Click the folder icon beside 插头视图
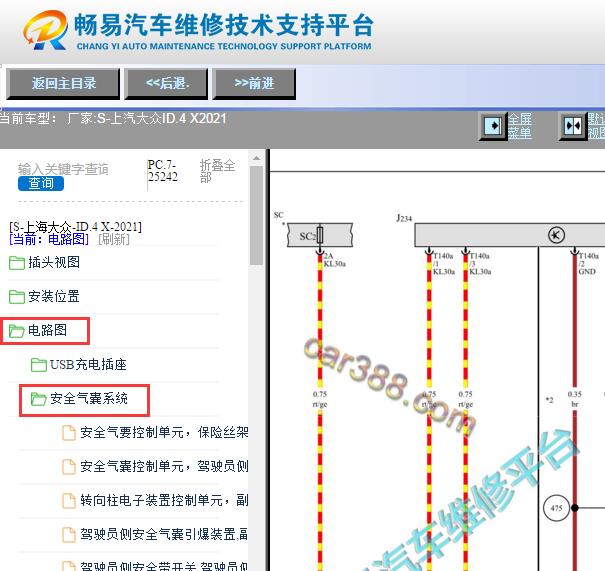 pyautogui.click(x=17, y=263)
